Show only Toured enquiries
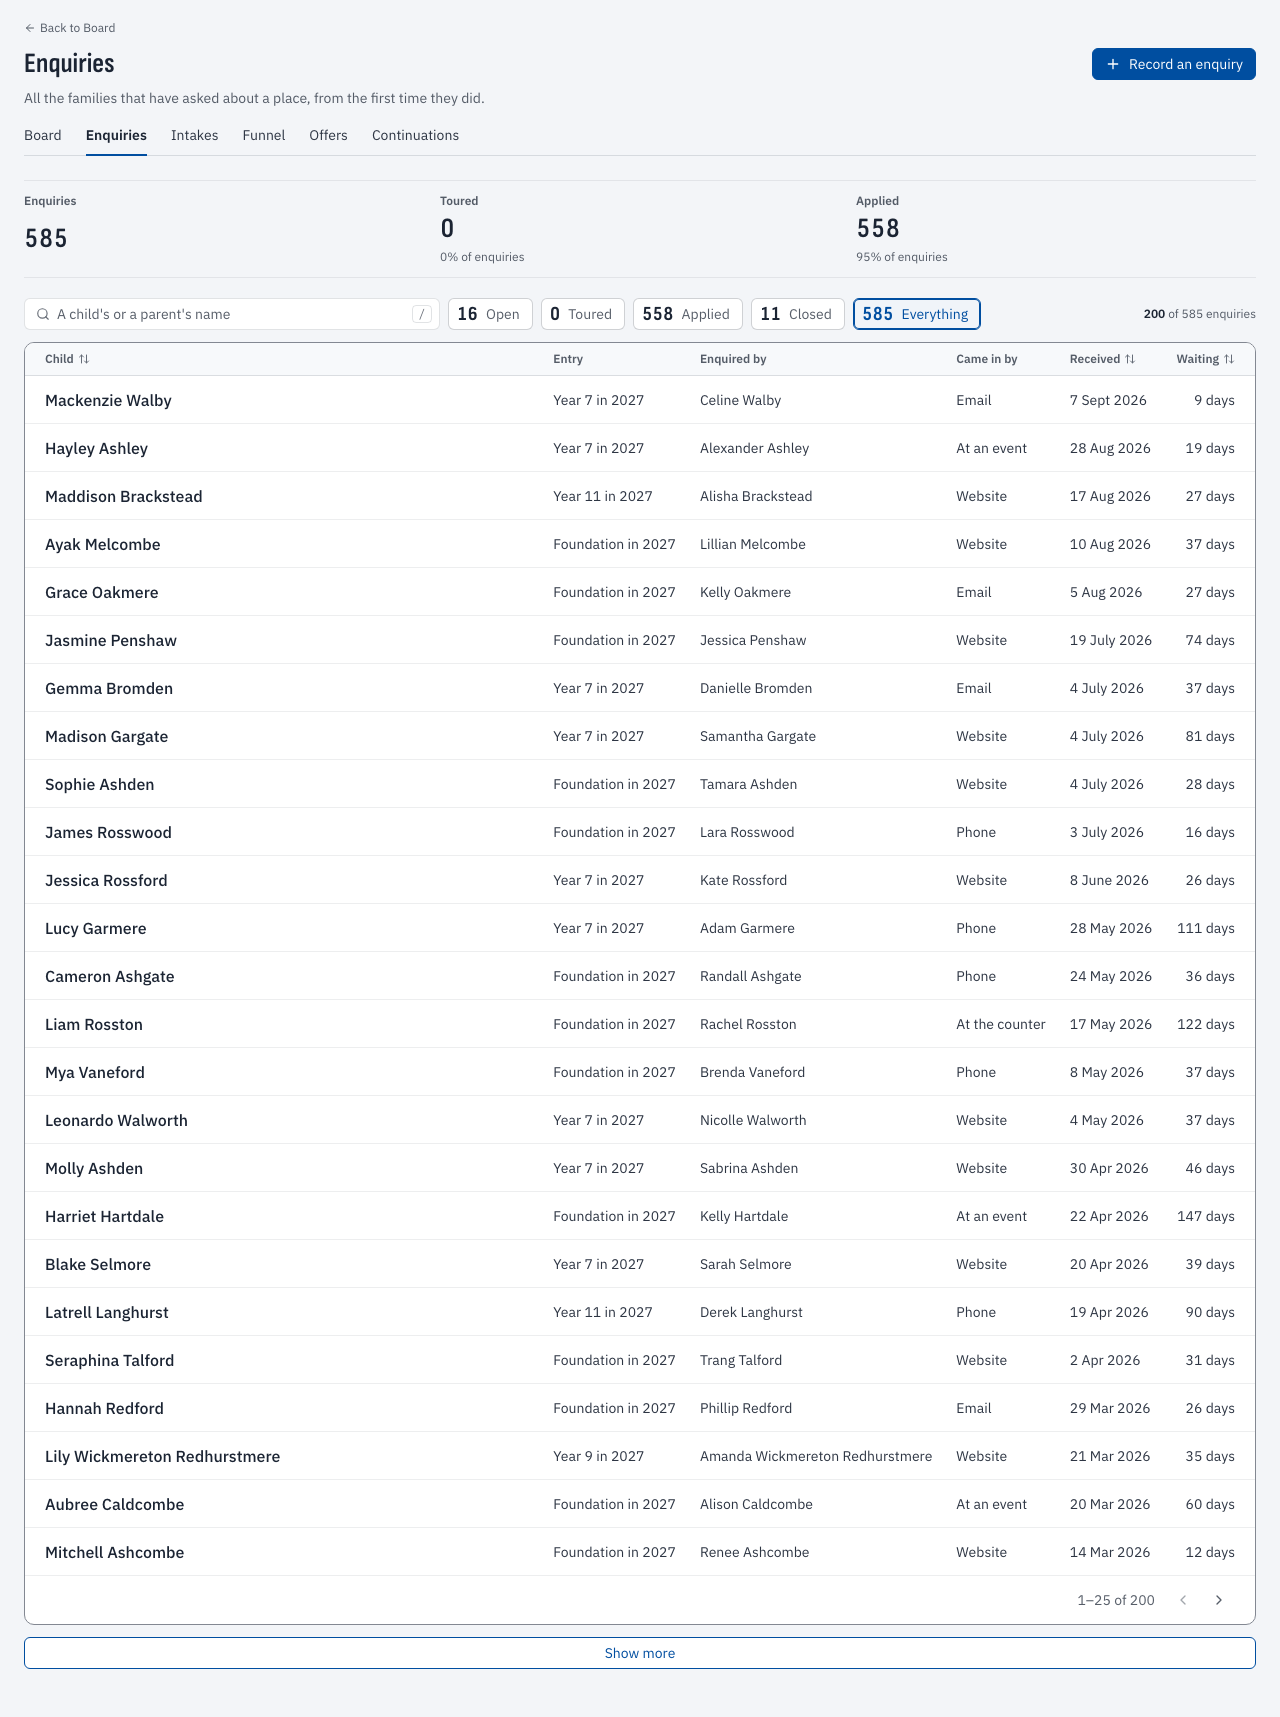Image resolution: width=1280 pixels, height=1717 pixels. tap(583, 314)
